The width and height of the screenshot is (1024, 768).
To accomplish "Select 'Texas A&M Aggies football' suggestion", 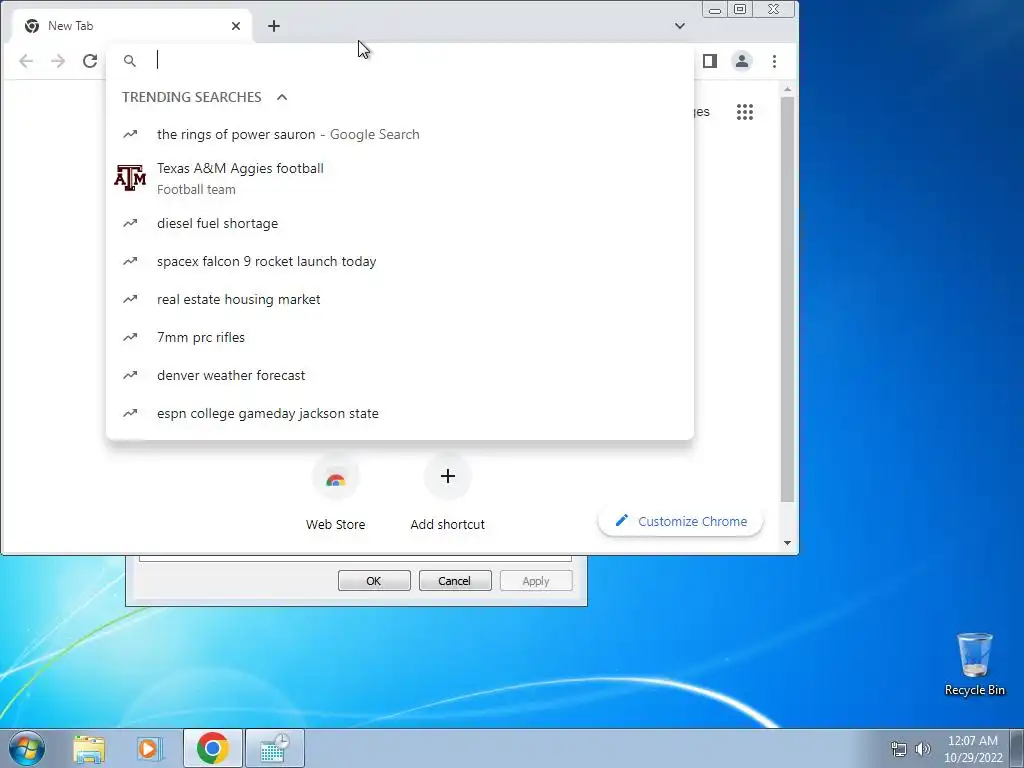I will click(x=400, y=178).
